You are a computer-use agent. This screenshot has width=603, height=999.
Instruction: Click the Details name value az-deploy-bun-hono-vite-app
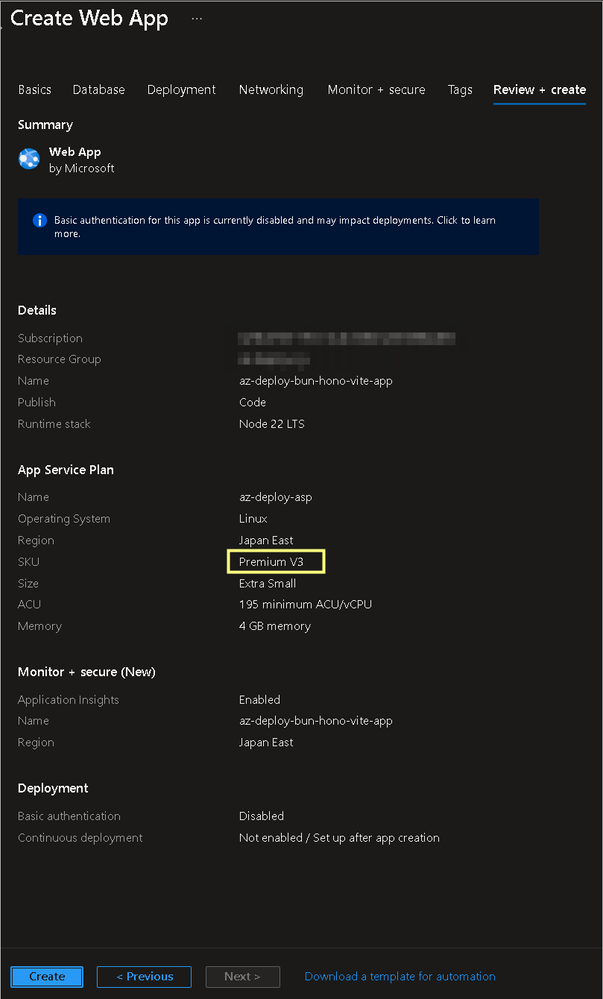tap(316, 381)
